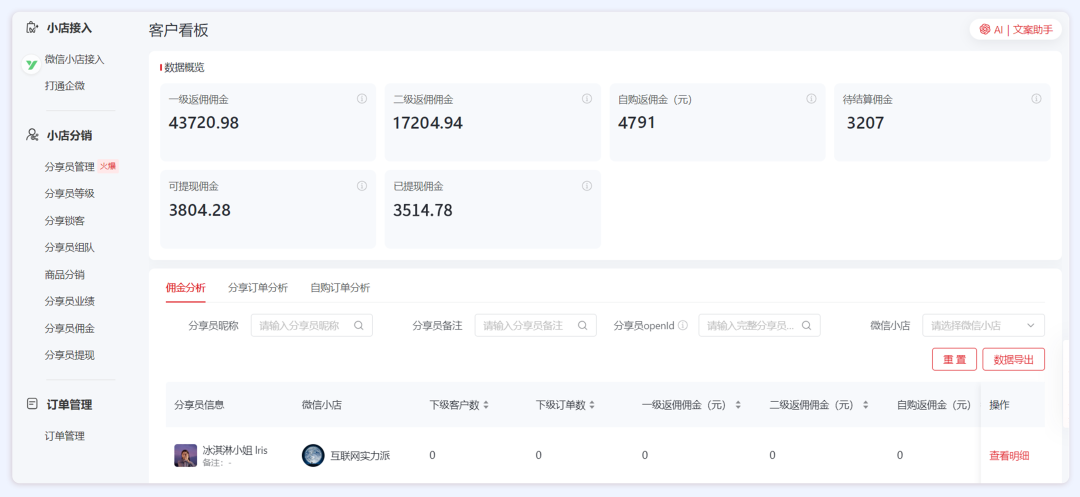Click info icon on 二级返佣佣金 card
This screenshot has height=497, width=1080.
(x=587, y=99)
